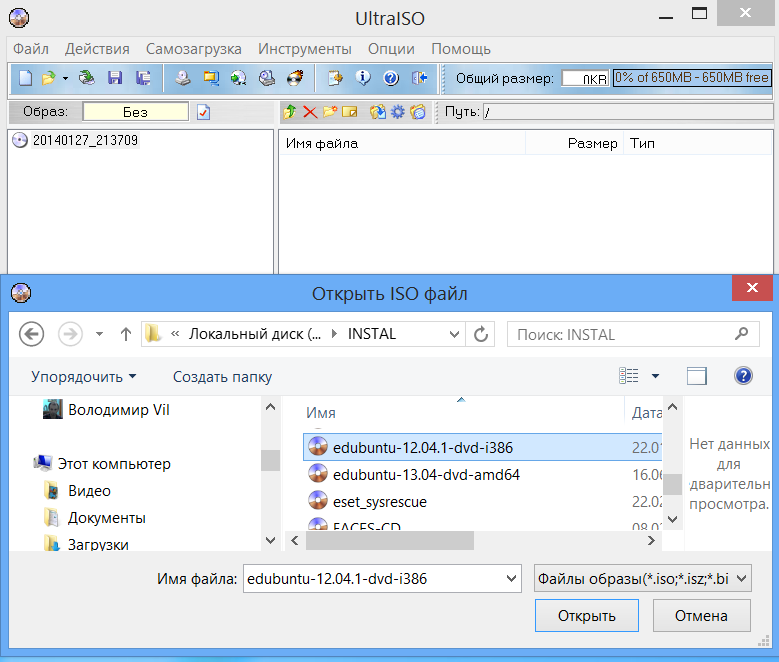779x662 pixels.
Task: Toggle the preview pane button
Action: tap(697, 376)
